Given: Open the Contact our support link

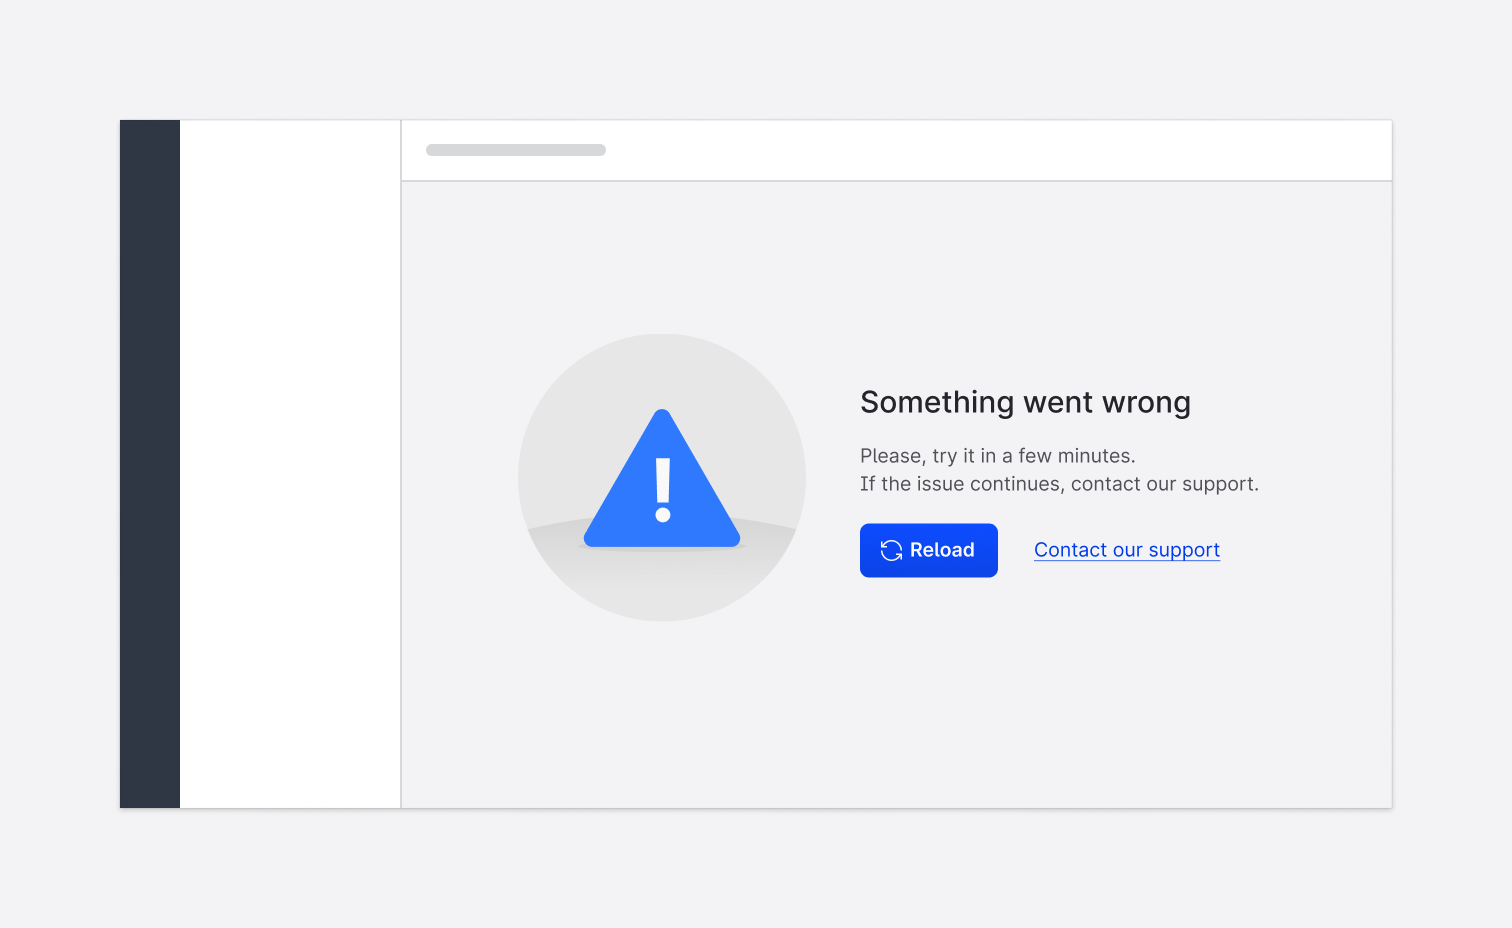Looking at the screenshot, I should point(1126,549).
